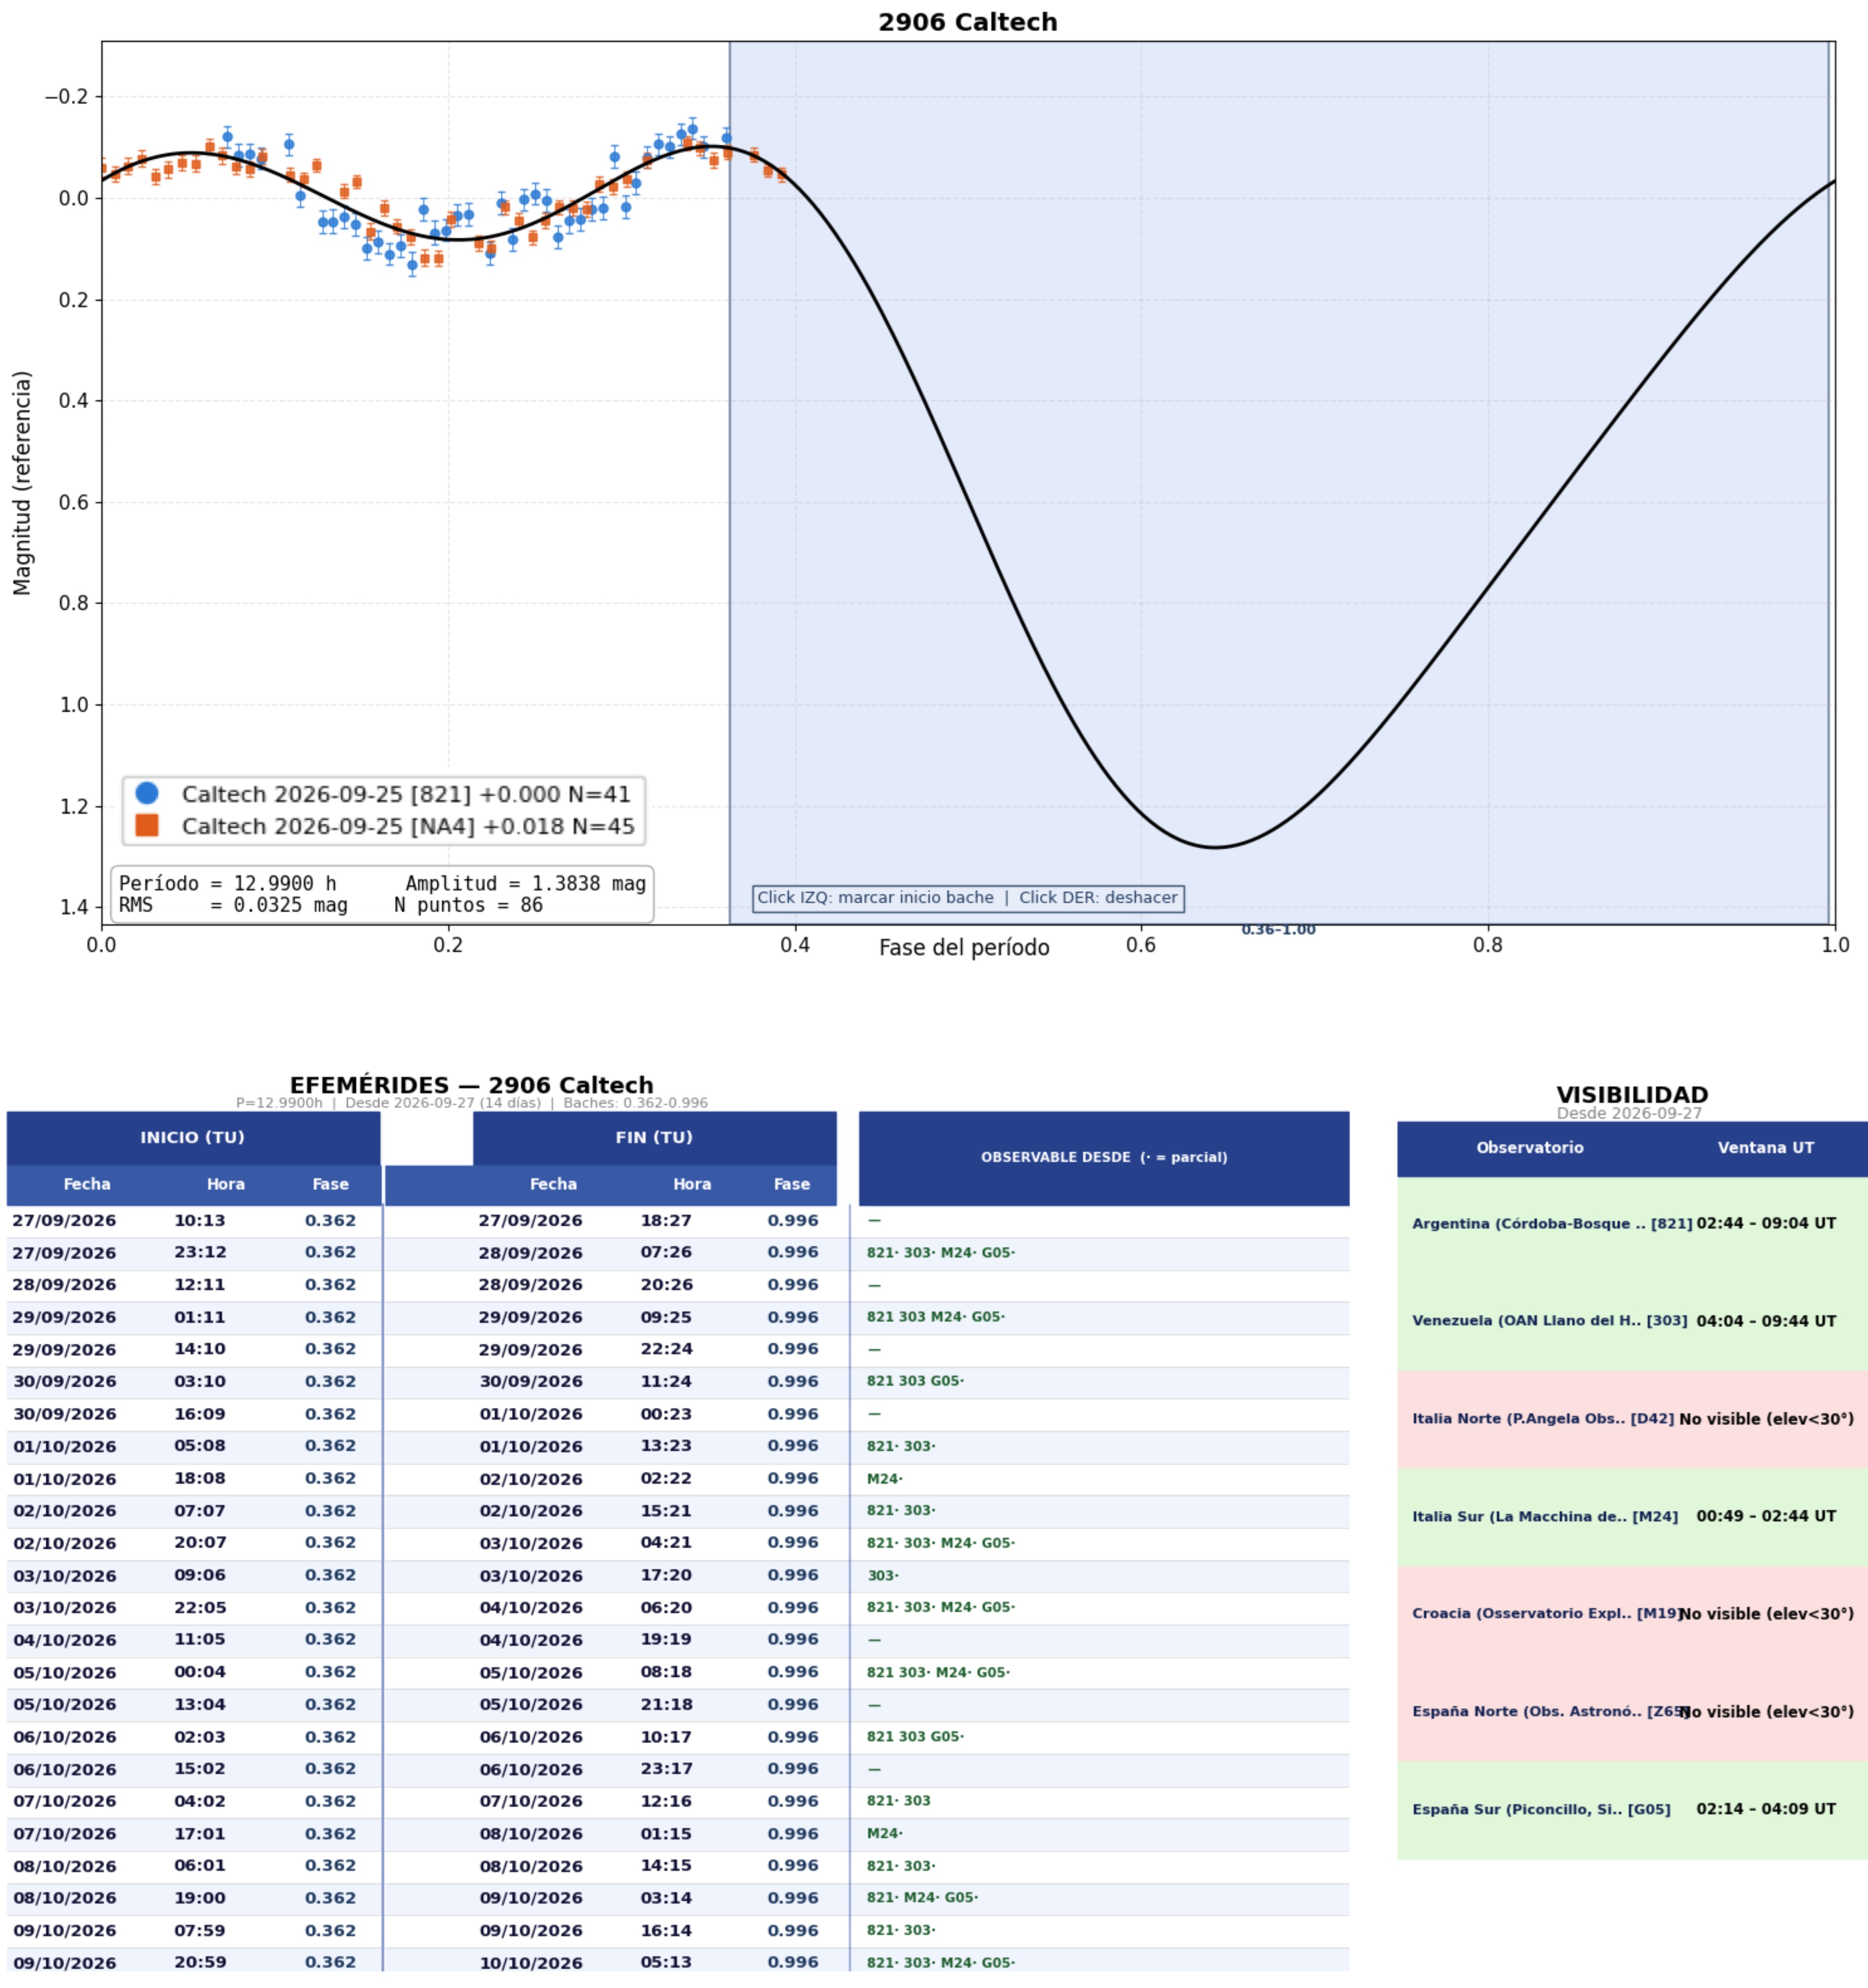Click '02:14 – 04:09 UT' for España Sur [G05]
Image resolution: width=1868 pixels, height=1988 pixels.
pyautogui.click(x=1766, y=1809)
